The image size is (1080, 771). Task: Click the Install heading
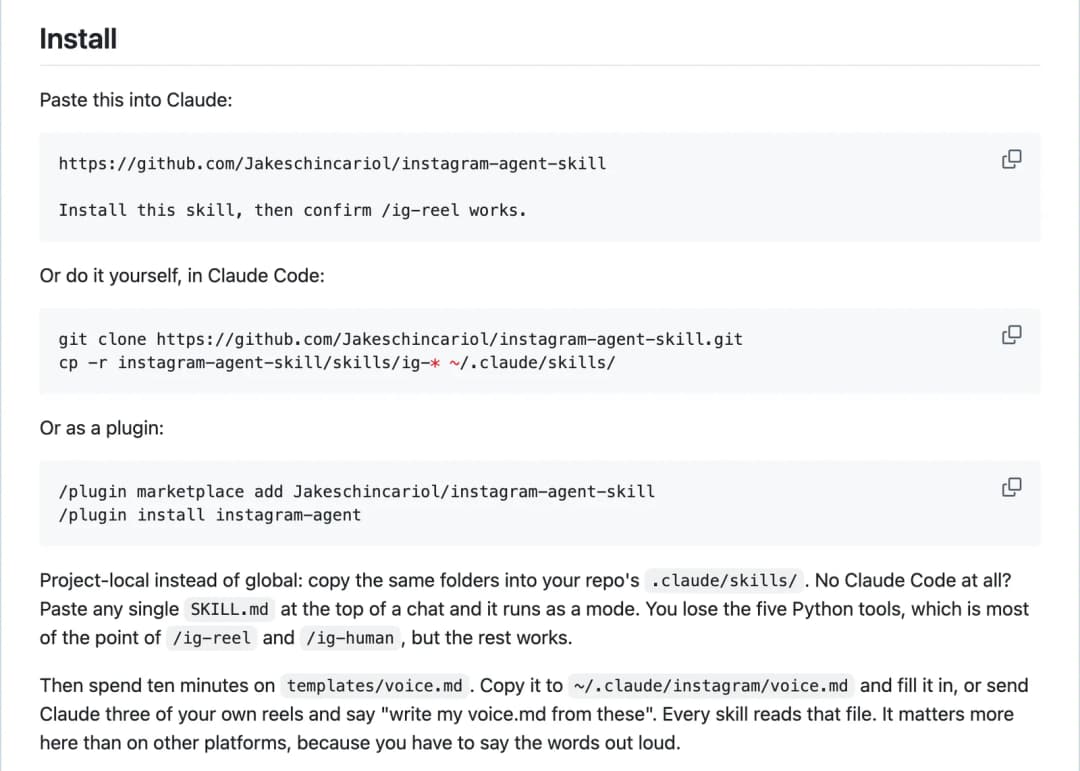point(78,39)
